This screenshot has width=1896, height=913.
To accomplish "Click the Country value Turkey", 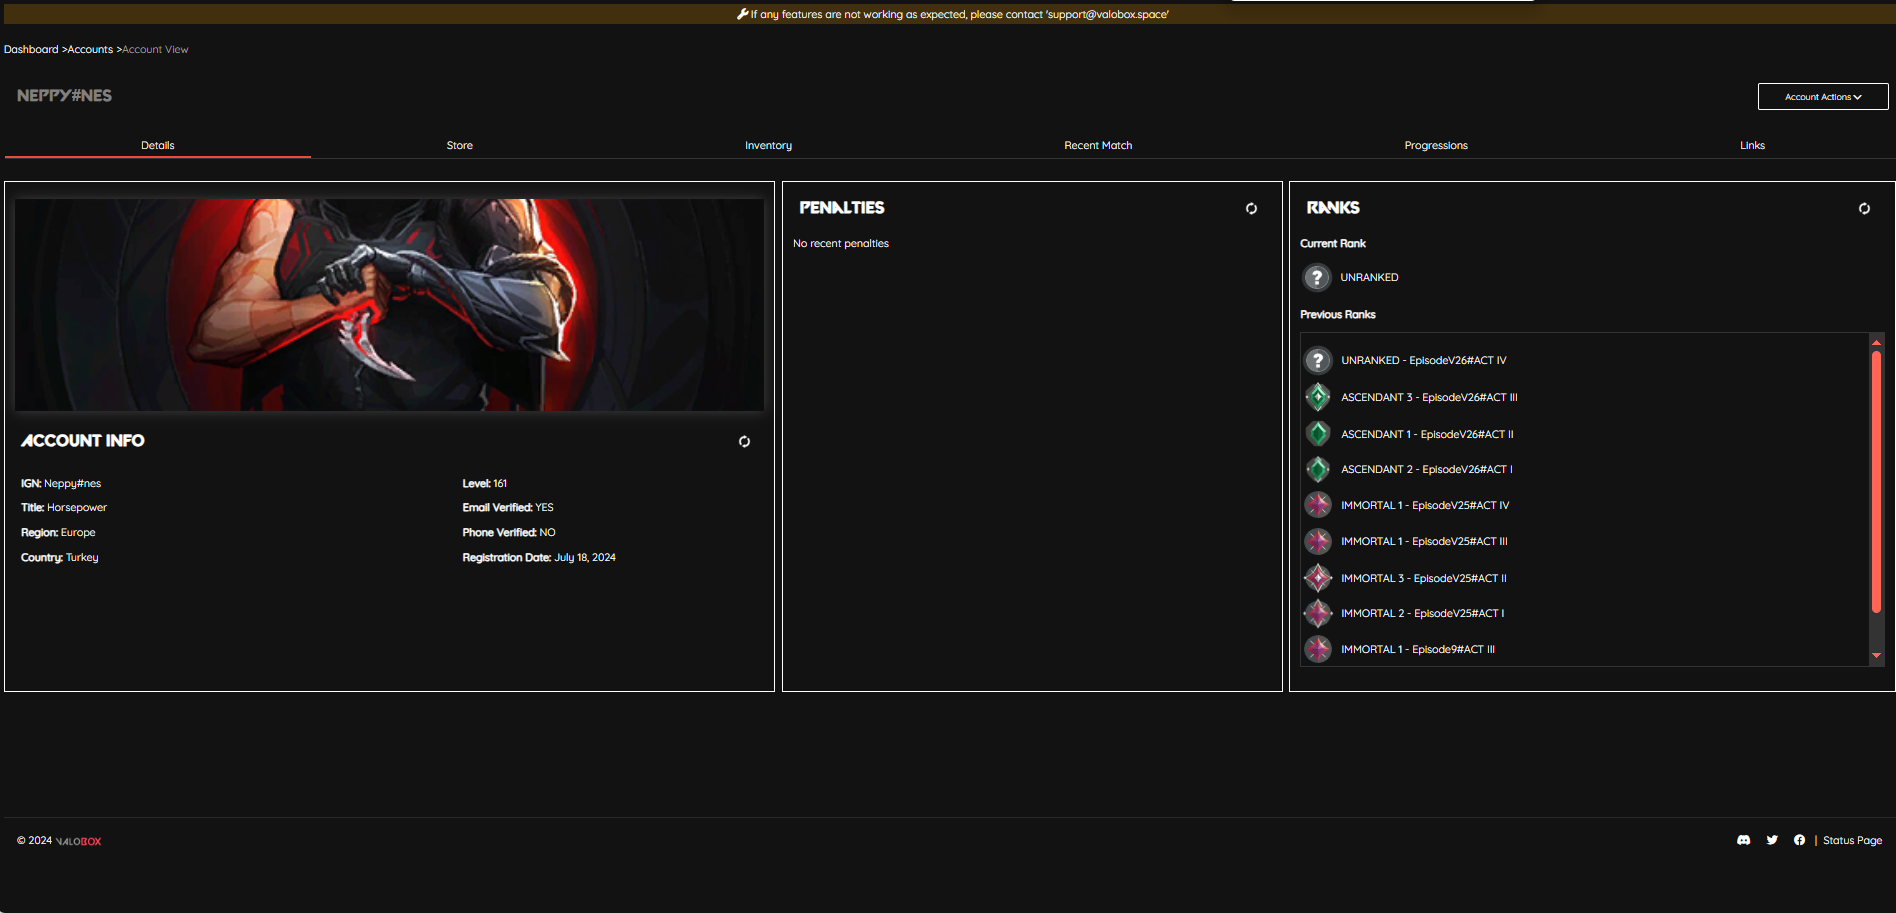I will click(x=82, y=557).
